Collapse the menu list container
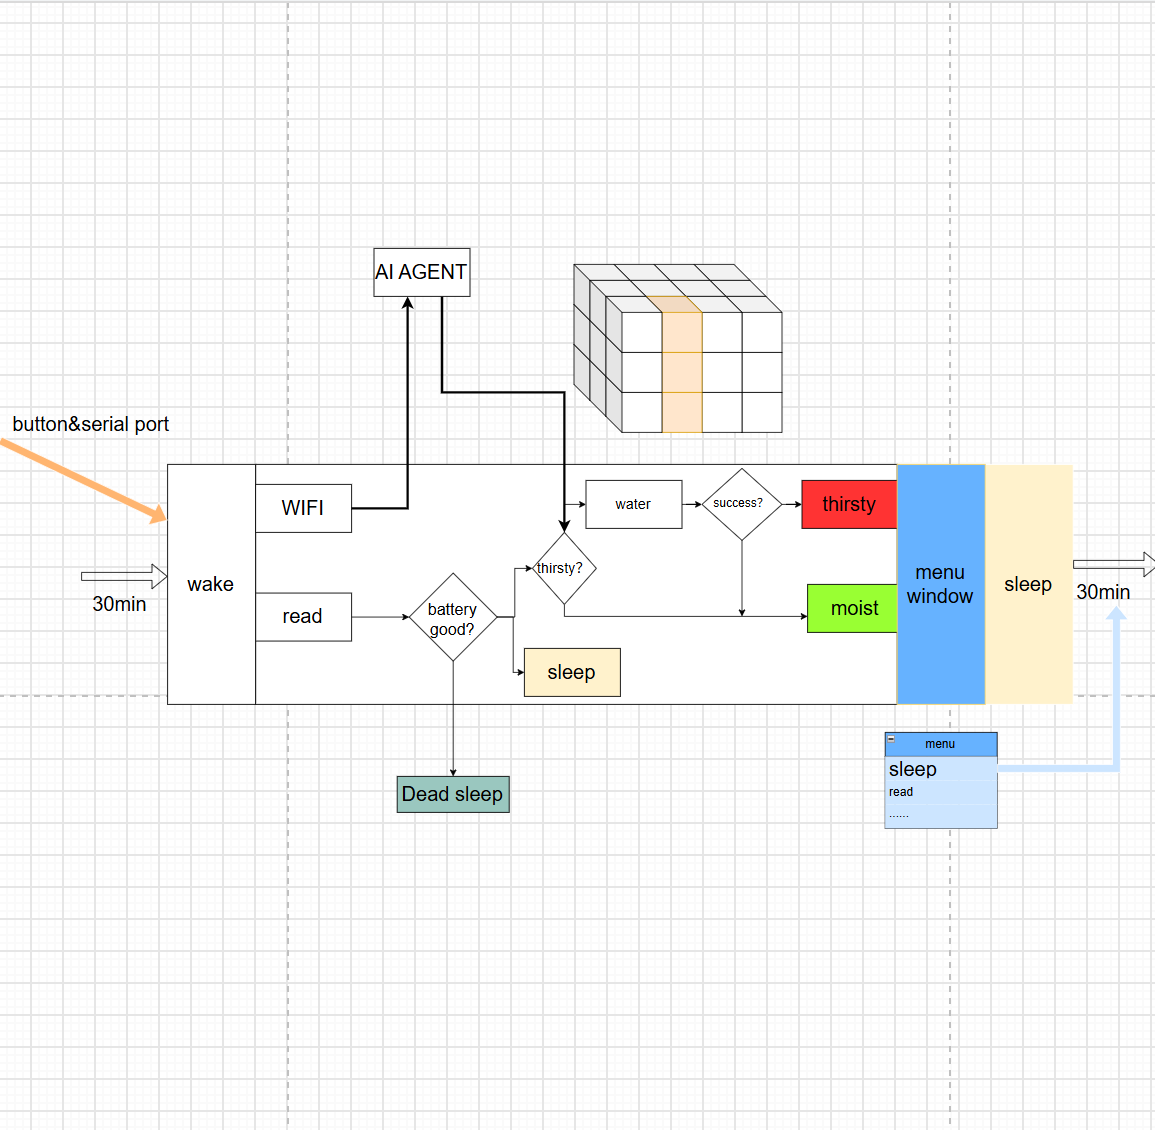Viewport: 1155px width, 1130px height. 891,739
